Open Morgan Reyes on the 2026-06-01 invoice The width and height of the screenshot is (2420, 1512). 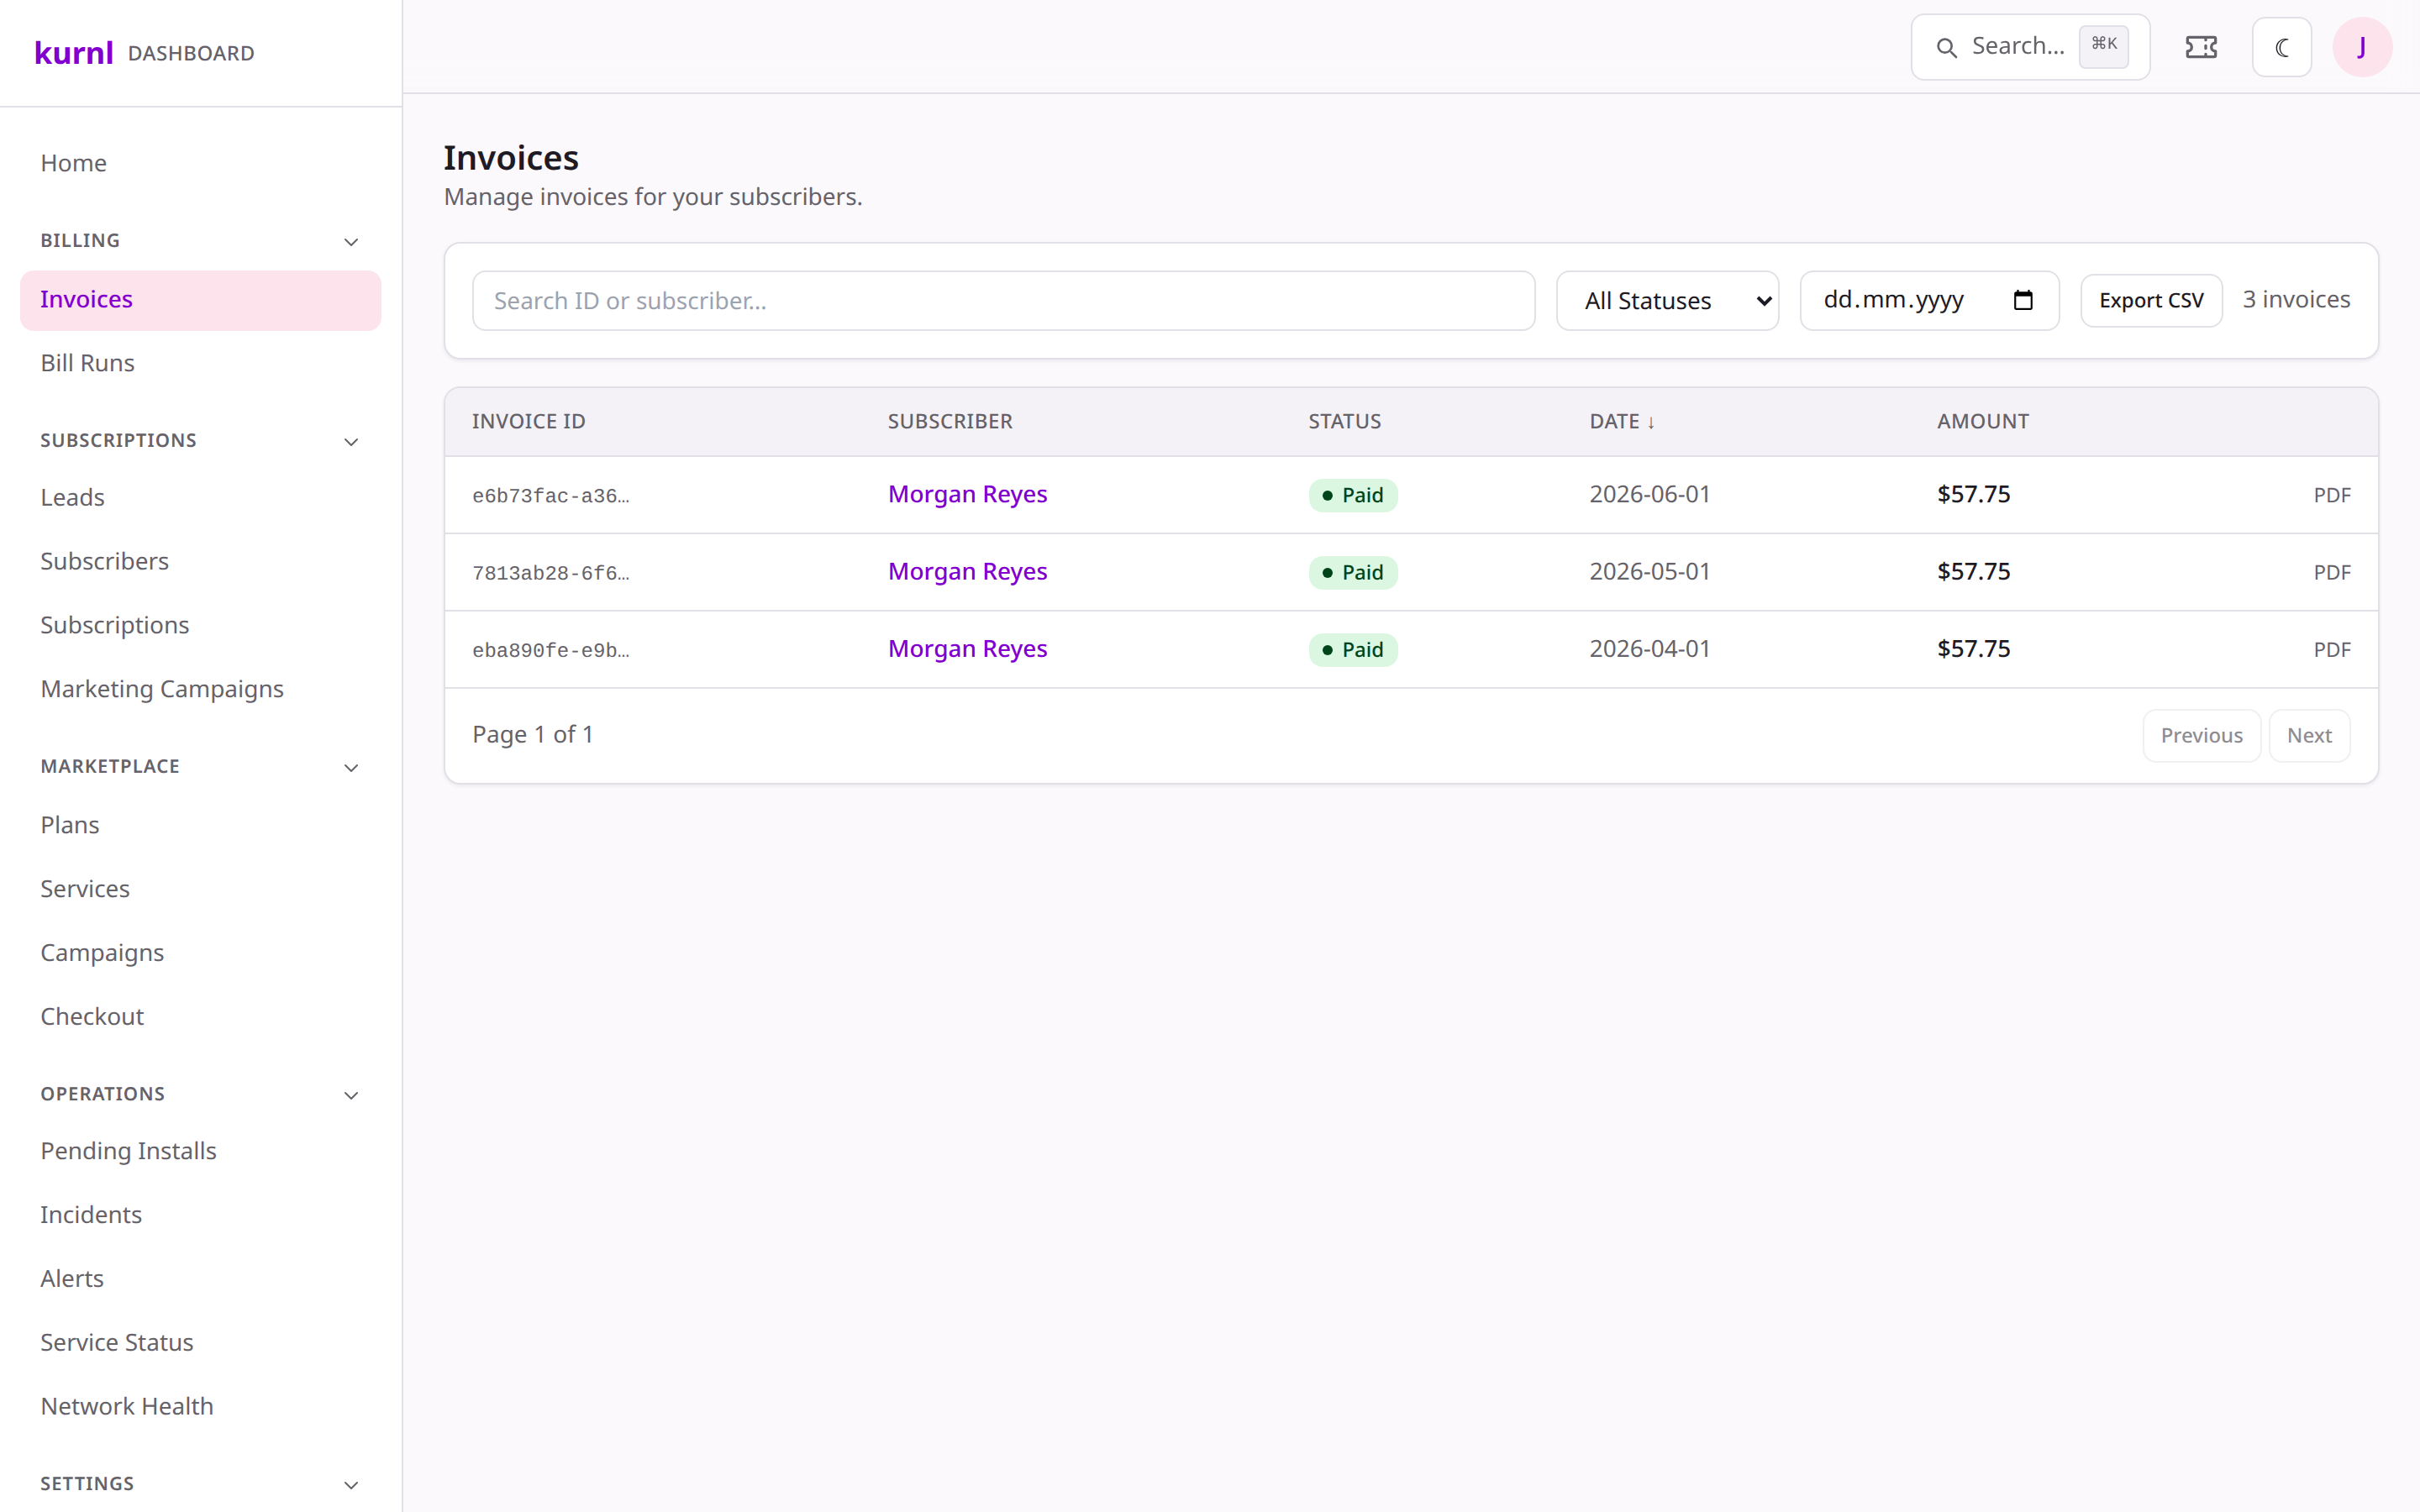click(967, 494)
